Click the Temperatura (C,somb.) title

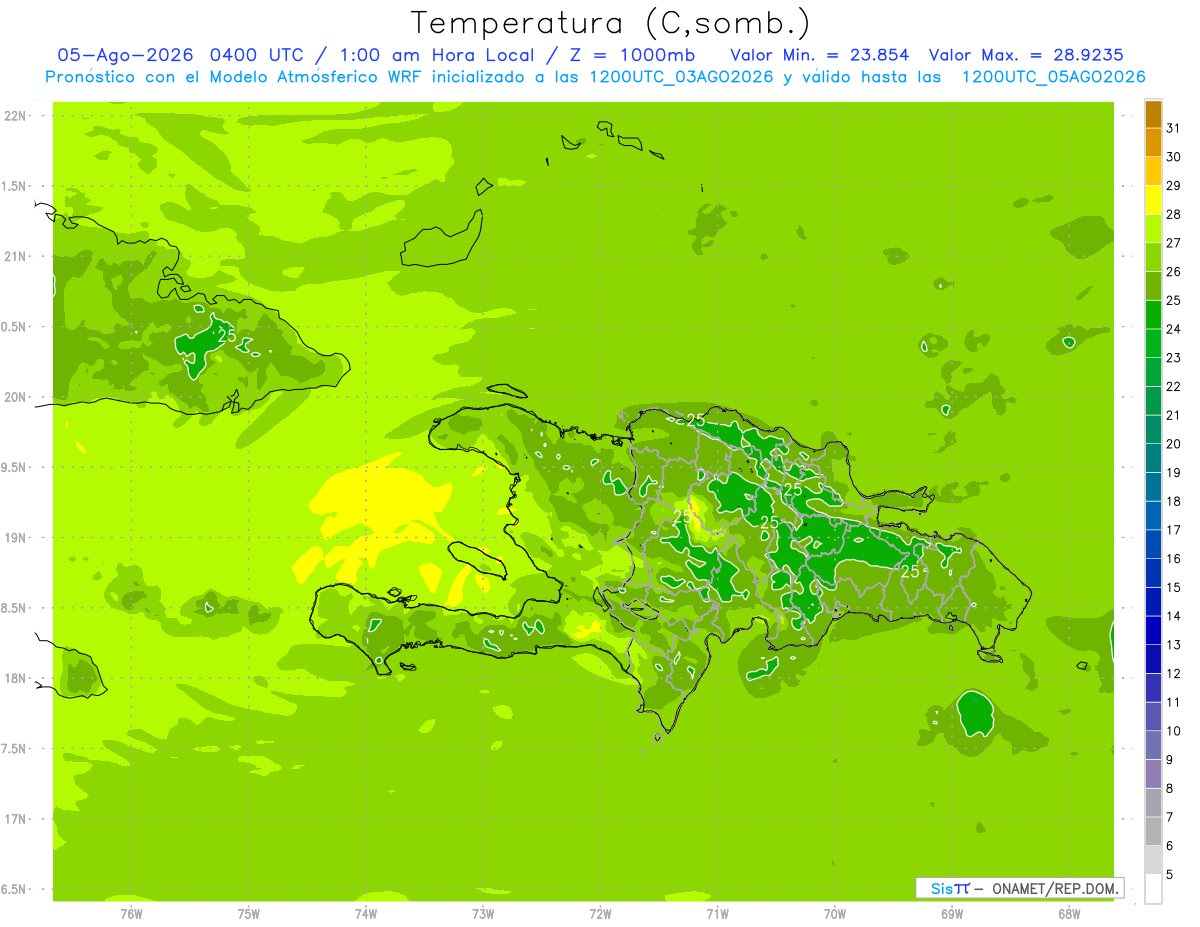point(611,23)
